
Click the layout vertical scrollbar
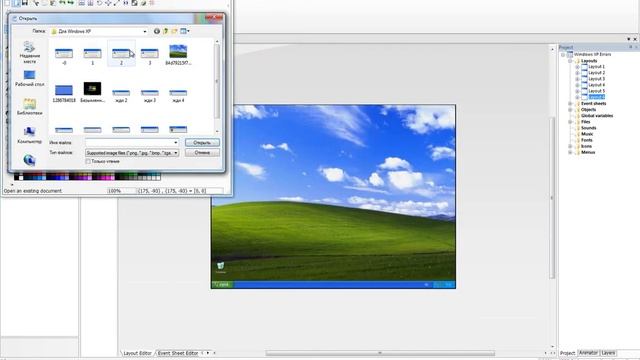tap(553, 198)
